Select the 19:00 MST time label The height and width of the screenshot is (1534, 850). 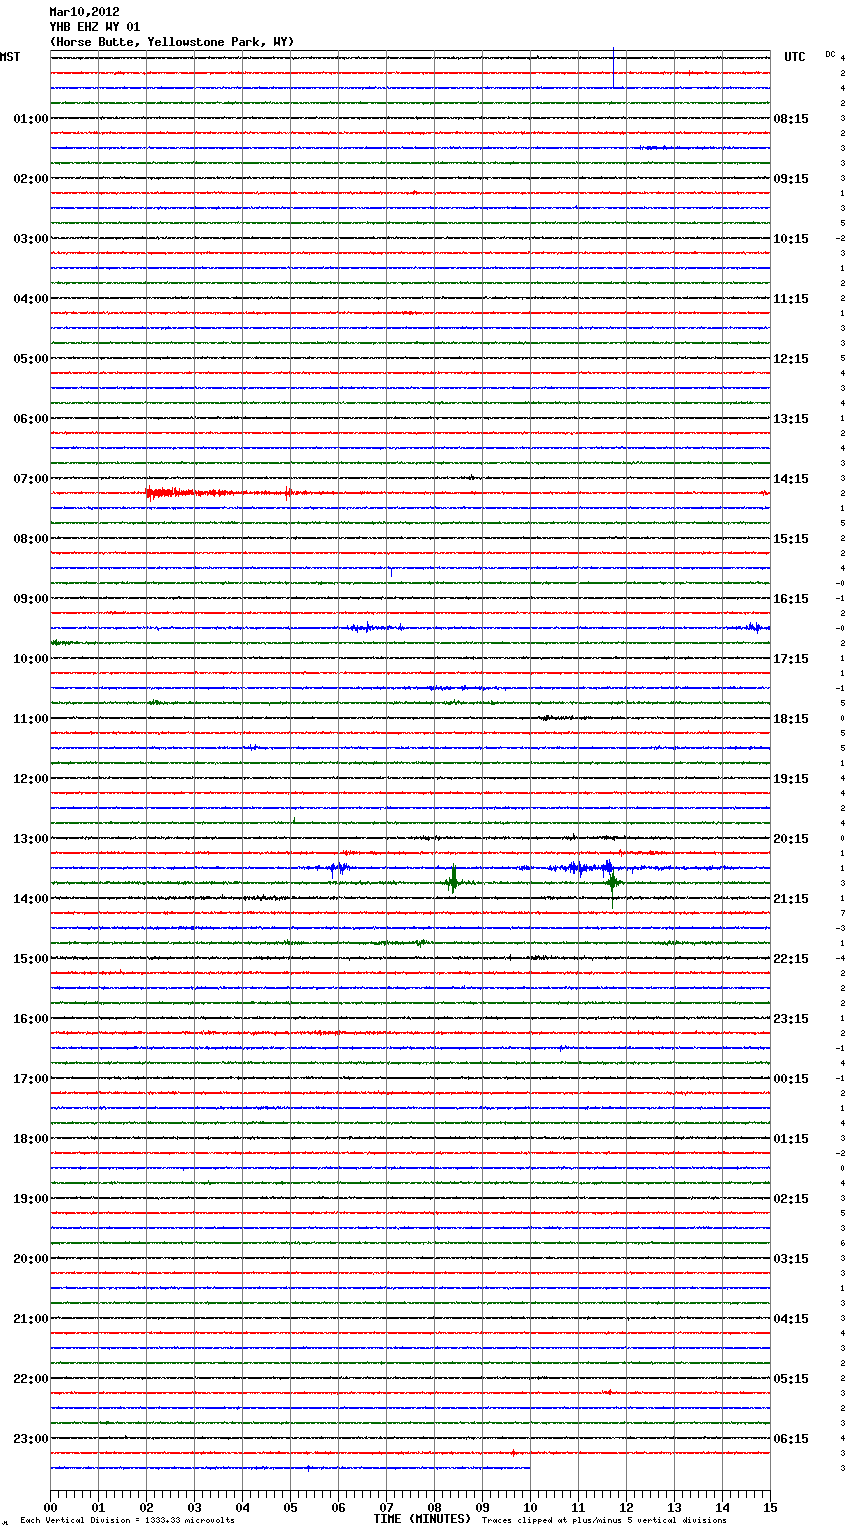31,1199
